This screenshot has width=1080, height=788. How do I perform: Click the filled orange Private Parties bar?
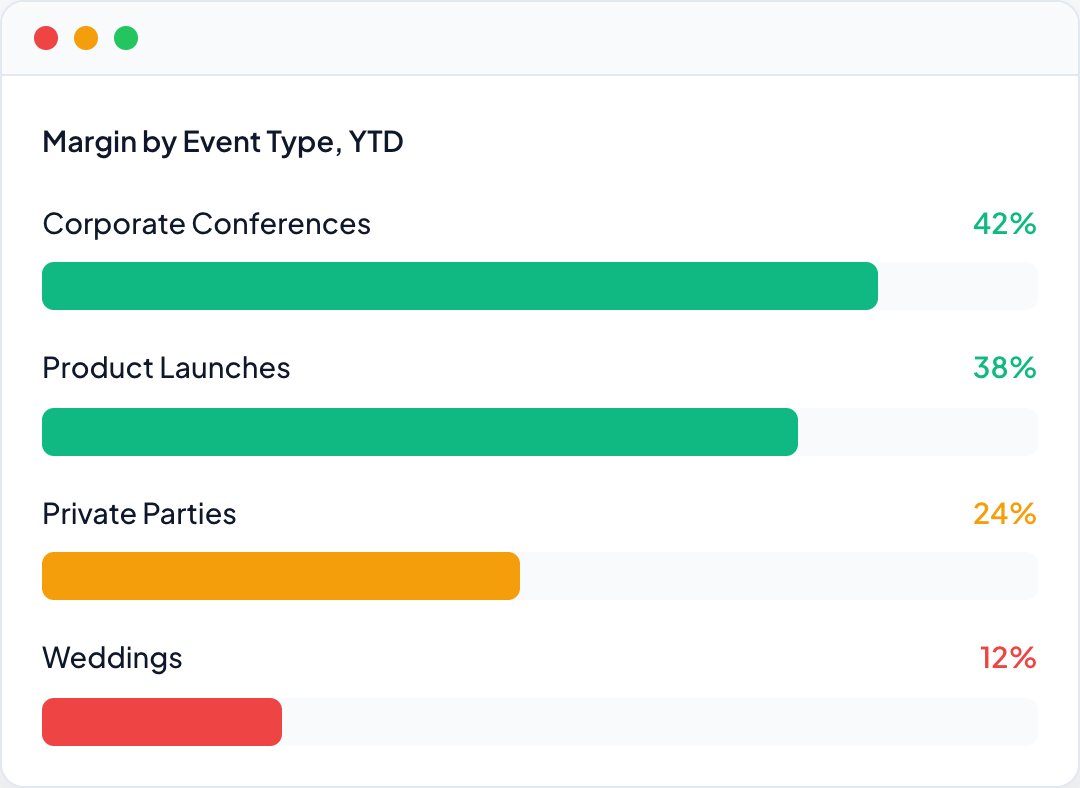(x=281, y=576)
